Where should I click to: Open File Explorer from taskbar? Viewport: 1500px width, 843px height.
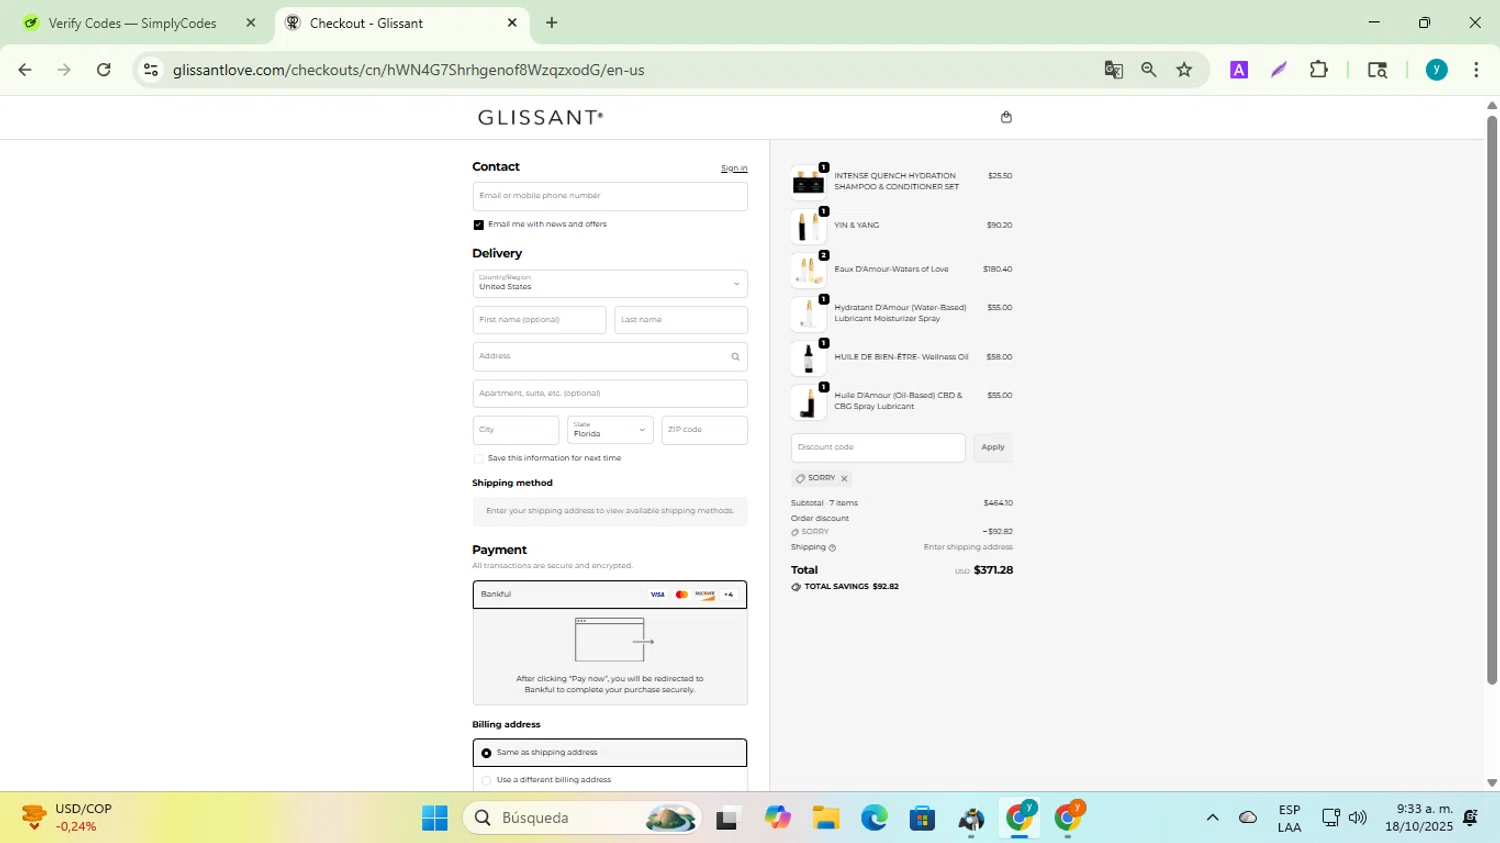coord(825,818)
